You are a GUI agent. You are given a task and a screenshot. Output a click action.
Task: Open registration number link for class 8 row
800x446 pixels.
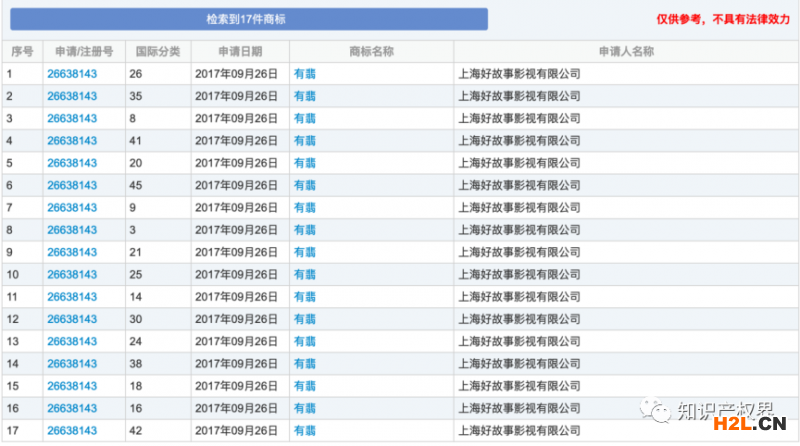(x=72, y=118)
